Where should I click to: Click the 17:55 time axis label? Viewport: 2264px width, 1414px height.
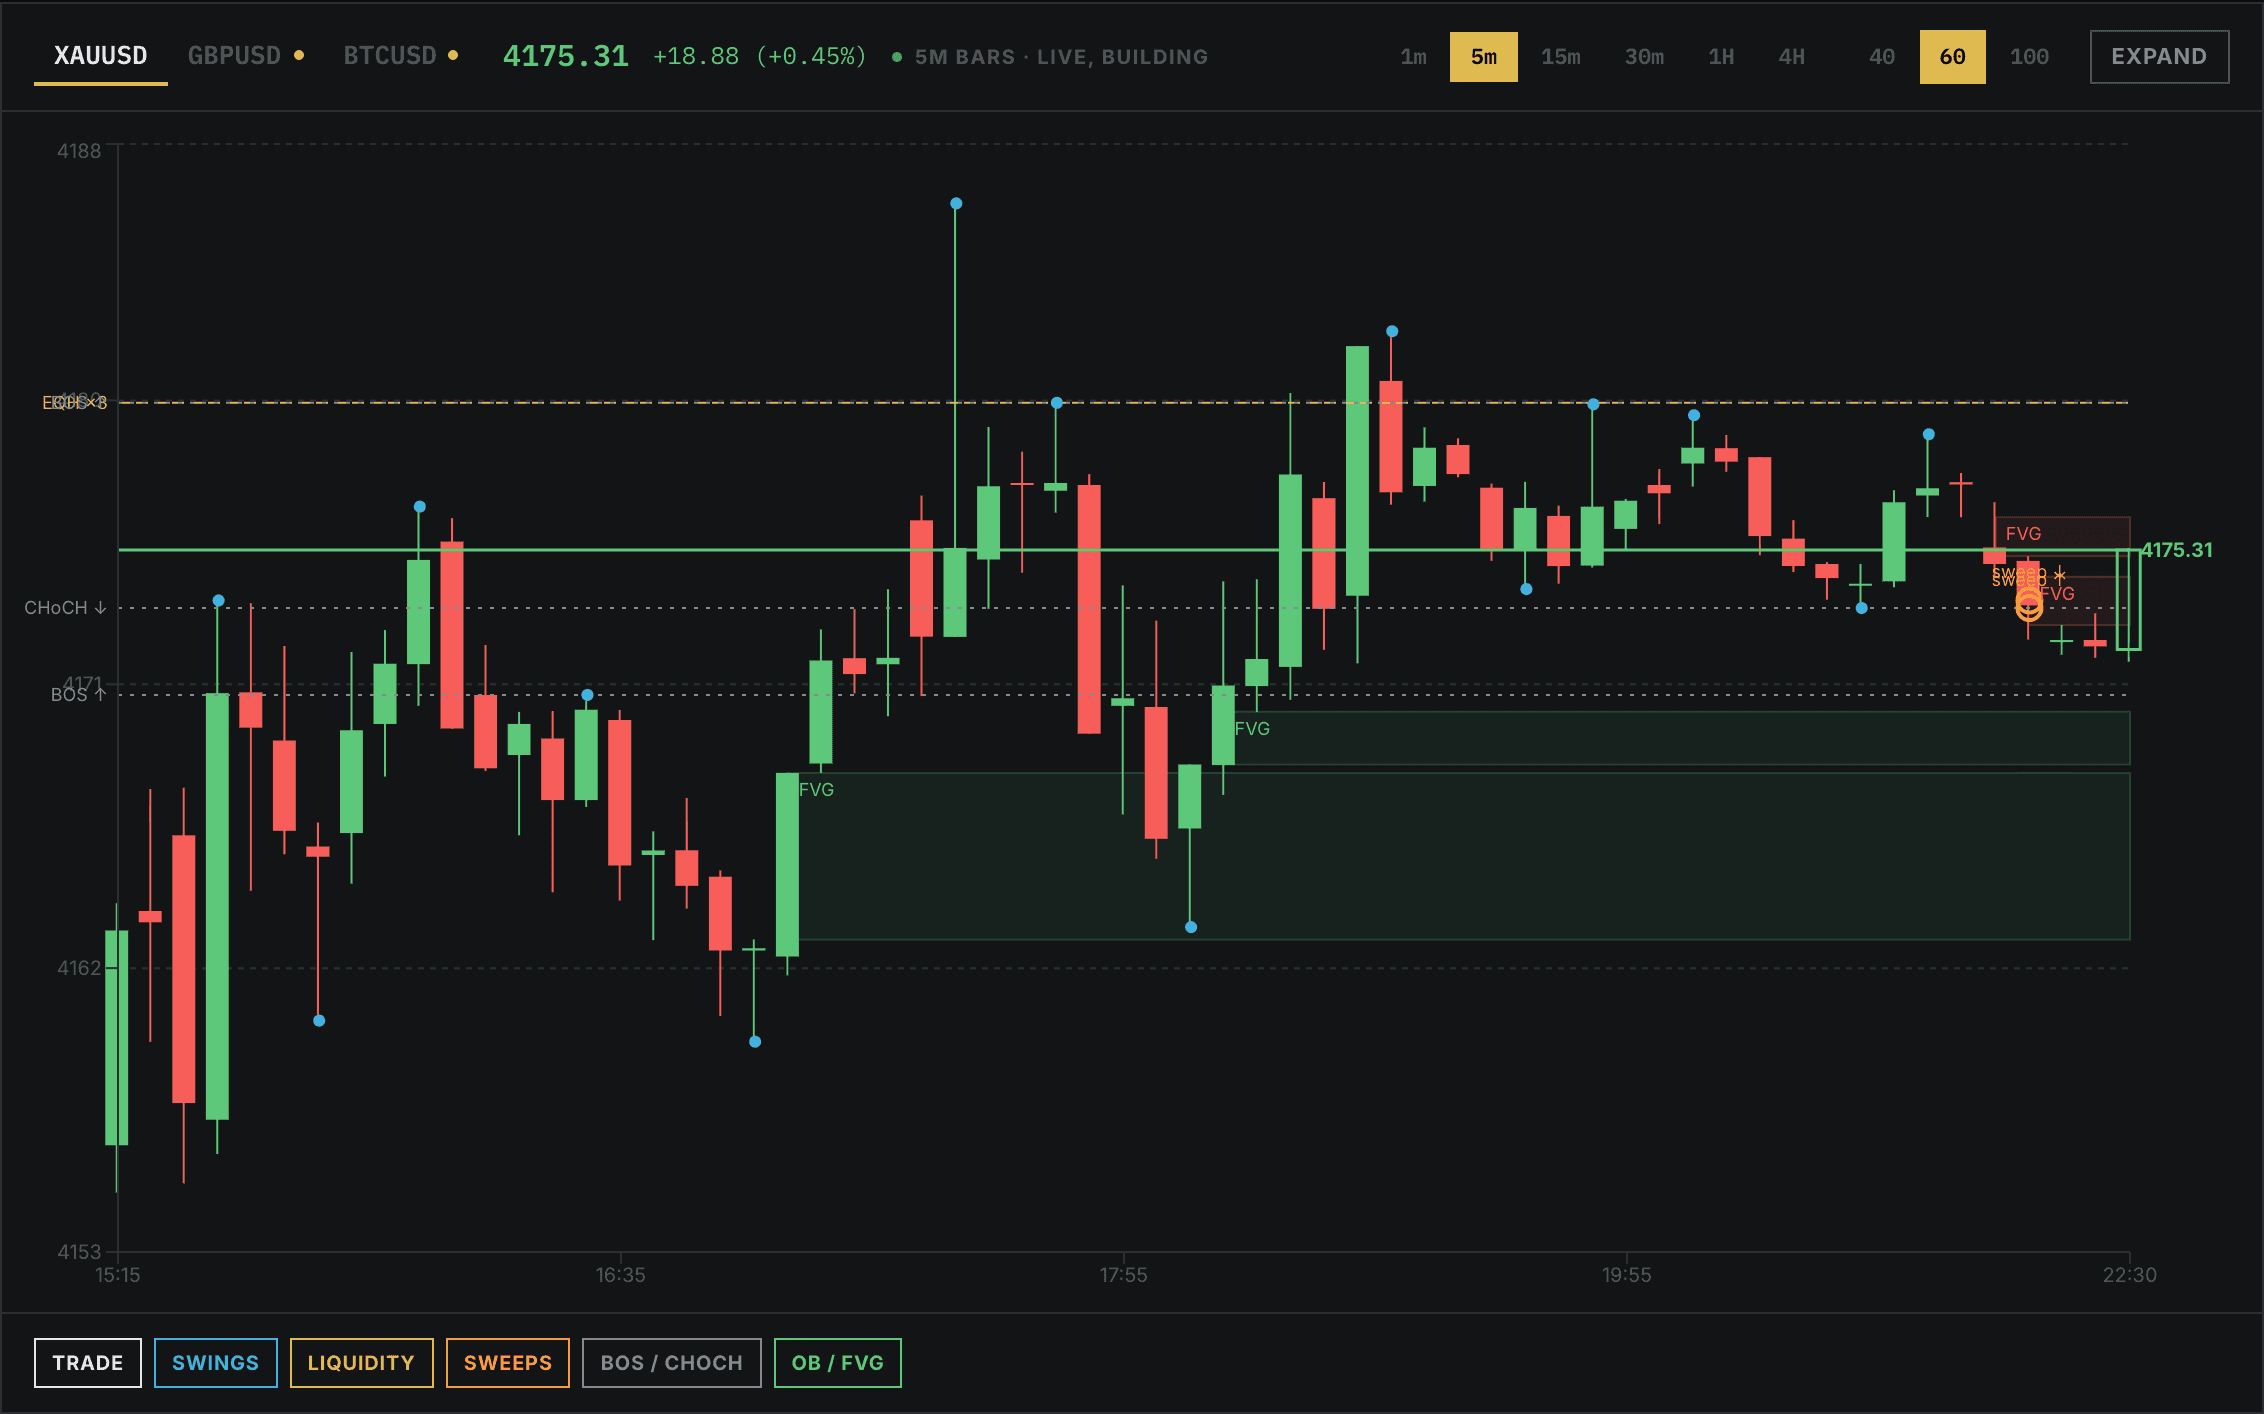(x=1123, y=1275)
